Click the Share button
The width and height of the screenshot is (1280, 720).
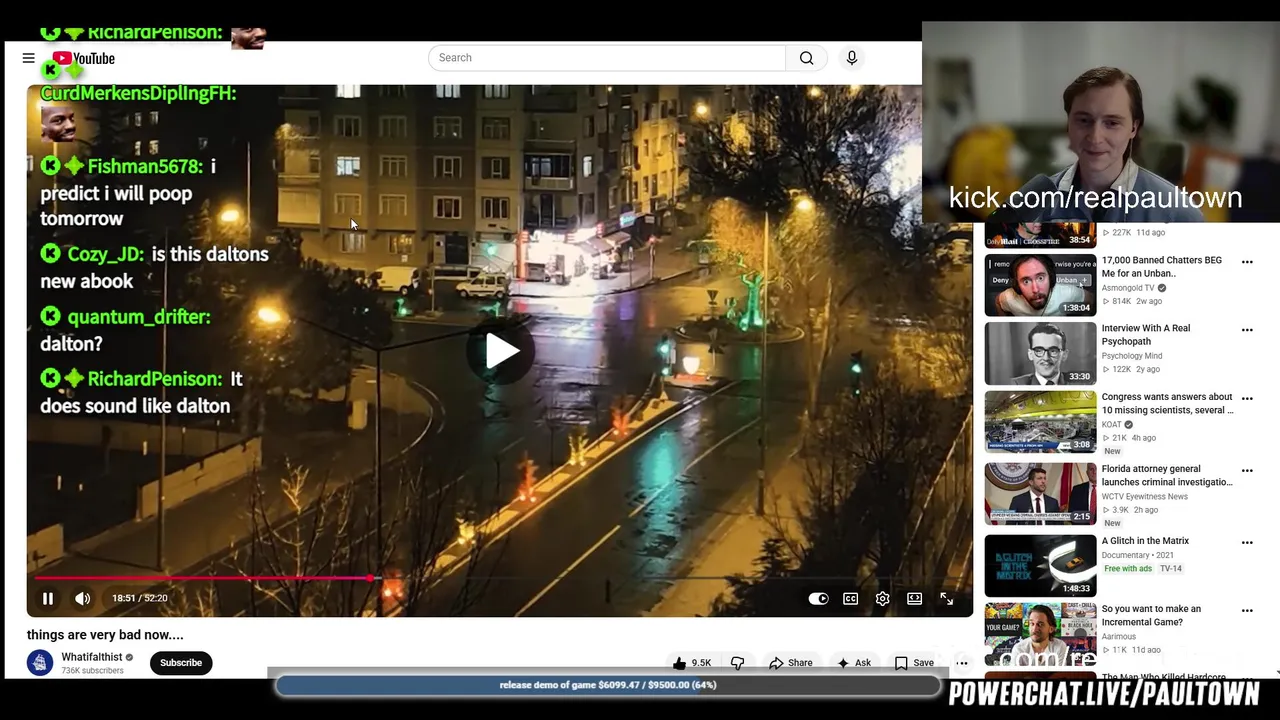790,663
